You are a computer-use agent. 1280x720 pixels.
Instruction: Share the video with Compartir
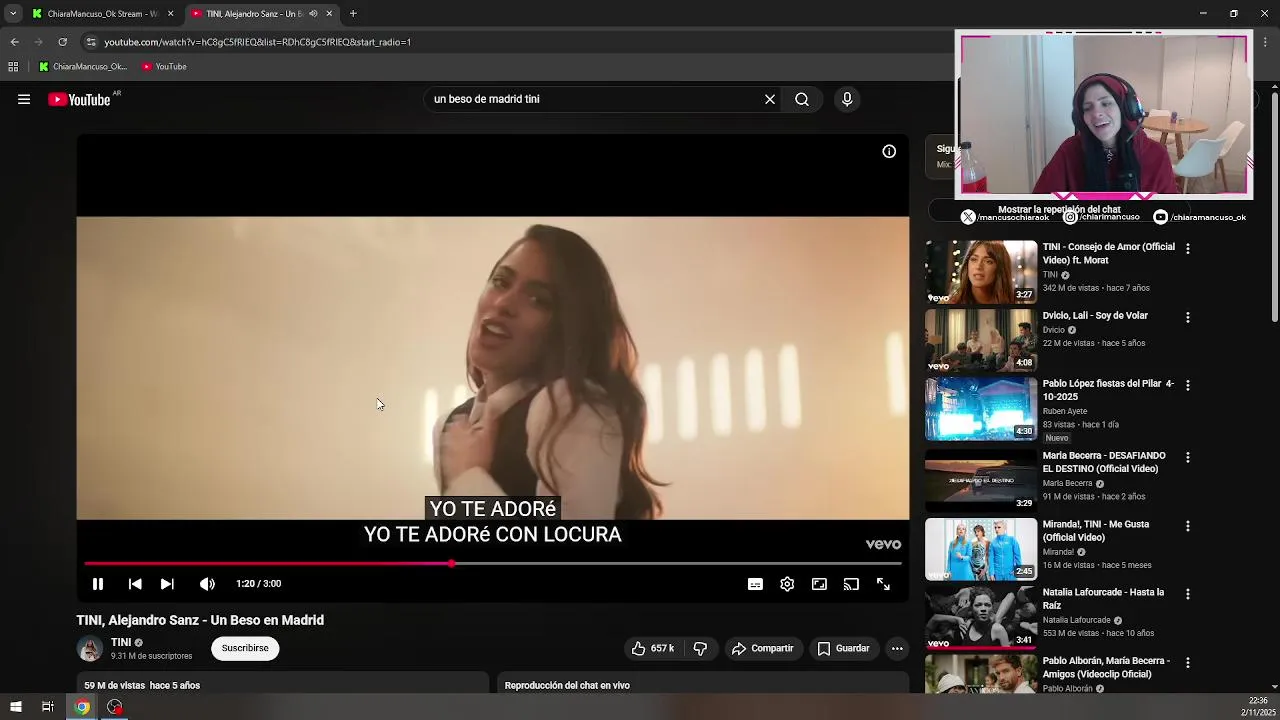tap(762, 648)
